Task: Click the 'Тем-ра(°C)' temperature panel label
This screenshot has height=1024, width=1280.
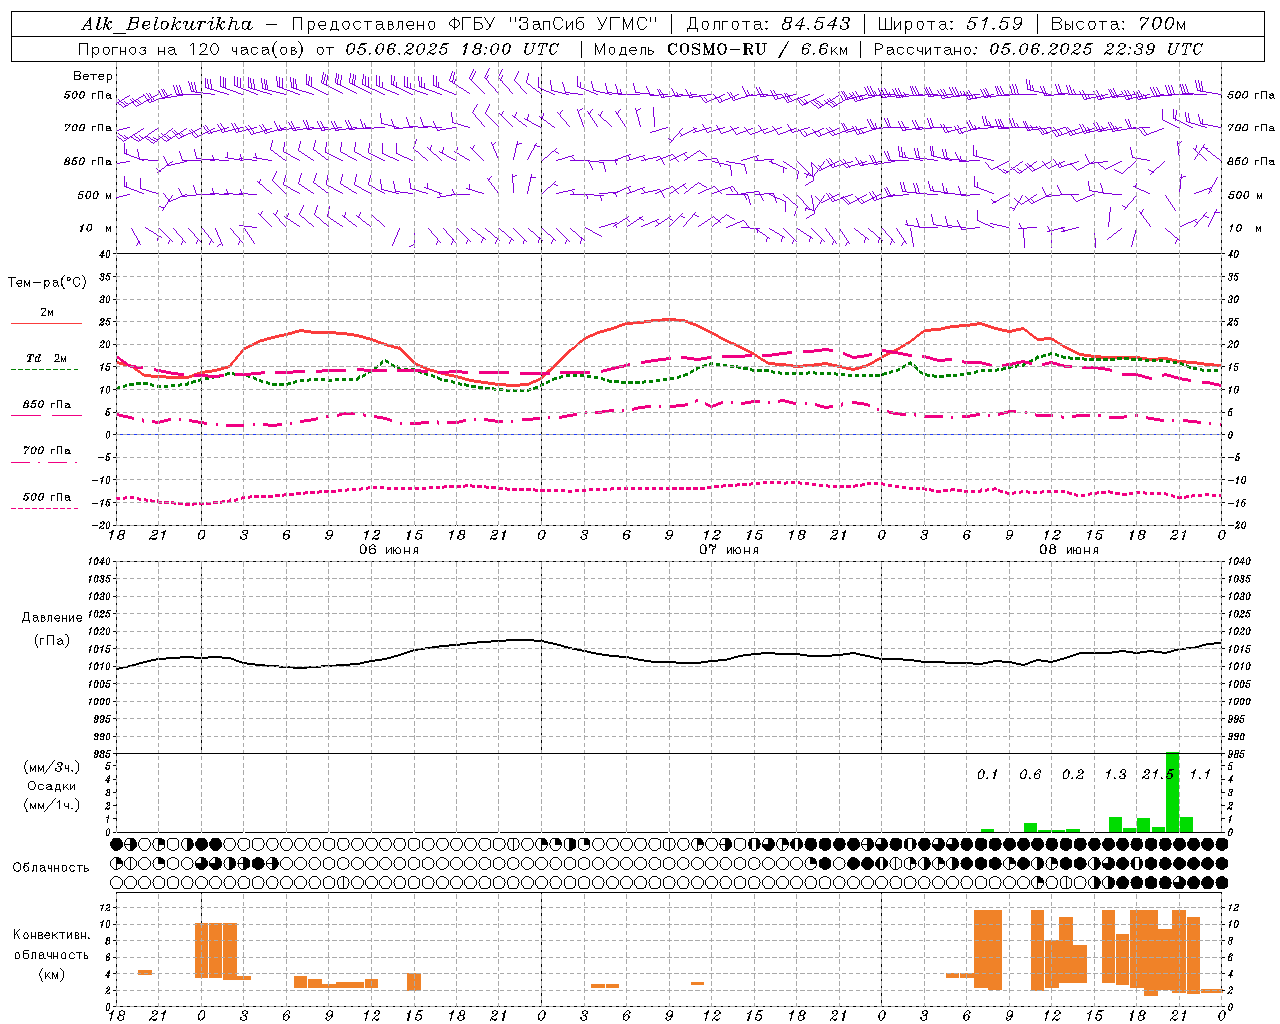Action: (x=47, y=283)
